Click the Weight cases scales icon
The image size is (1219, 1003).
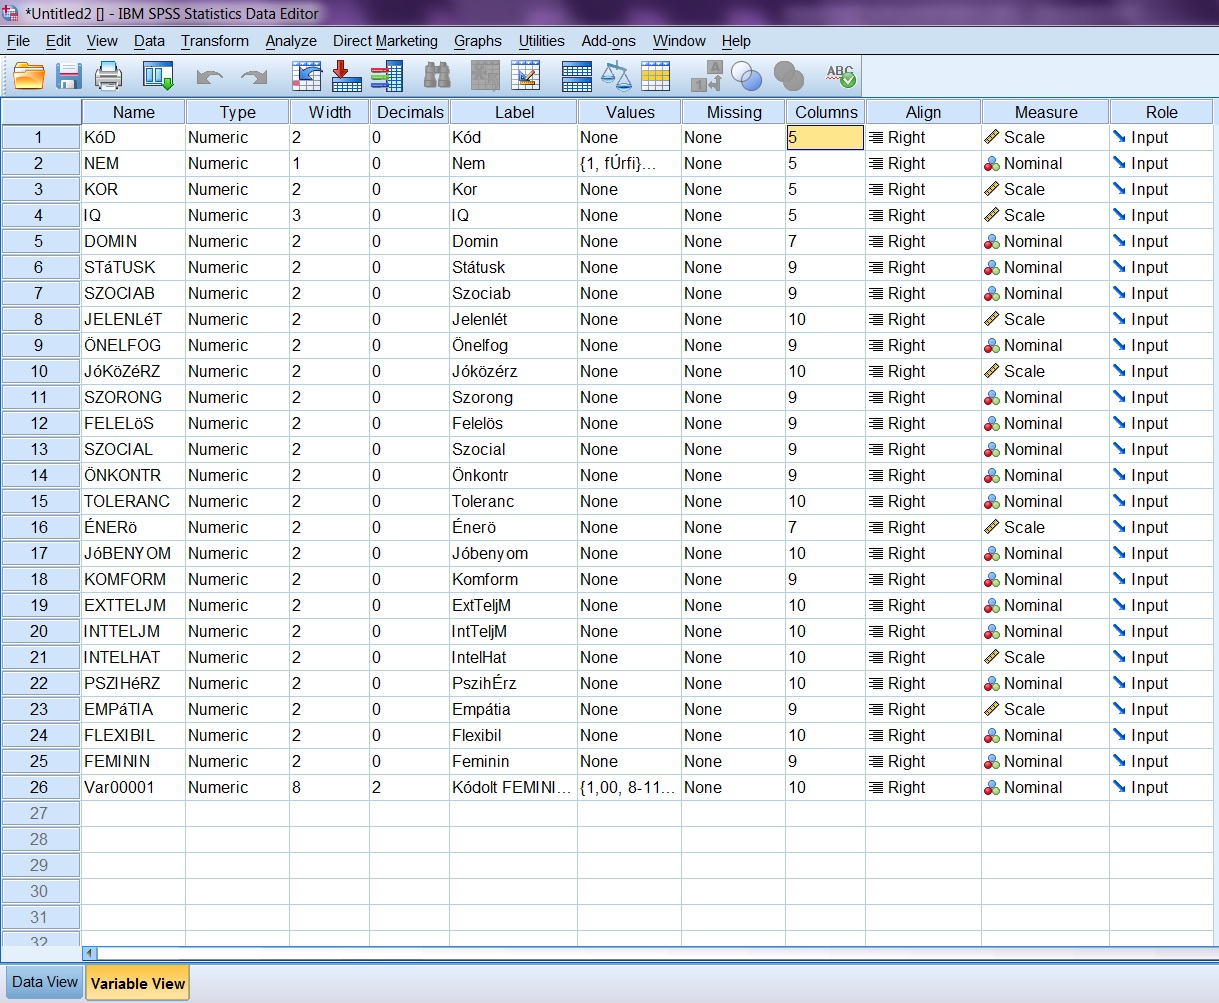click(616, 76)
